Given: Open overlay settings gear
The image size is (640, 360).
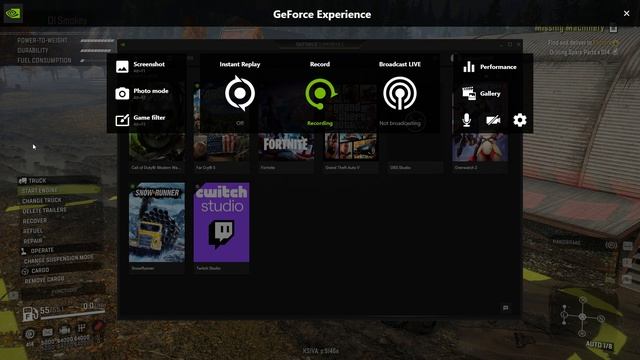Looking at the screenshot, I should click(520, 120).
